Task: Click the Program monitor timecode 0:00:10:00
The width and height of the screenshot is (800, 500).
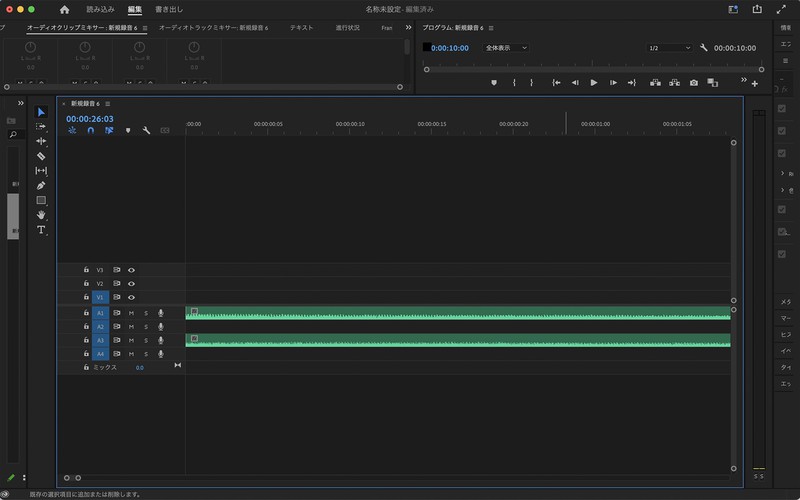Action: [449, 48]
